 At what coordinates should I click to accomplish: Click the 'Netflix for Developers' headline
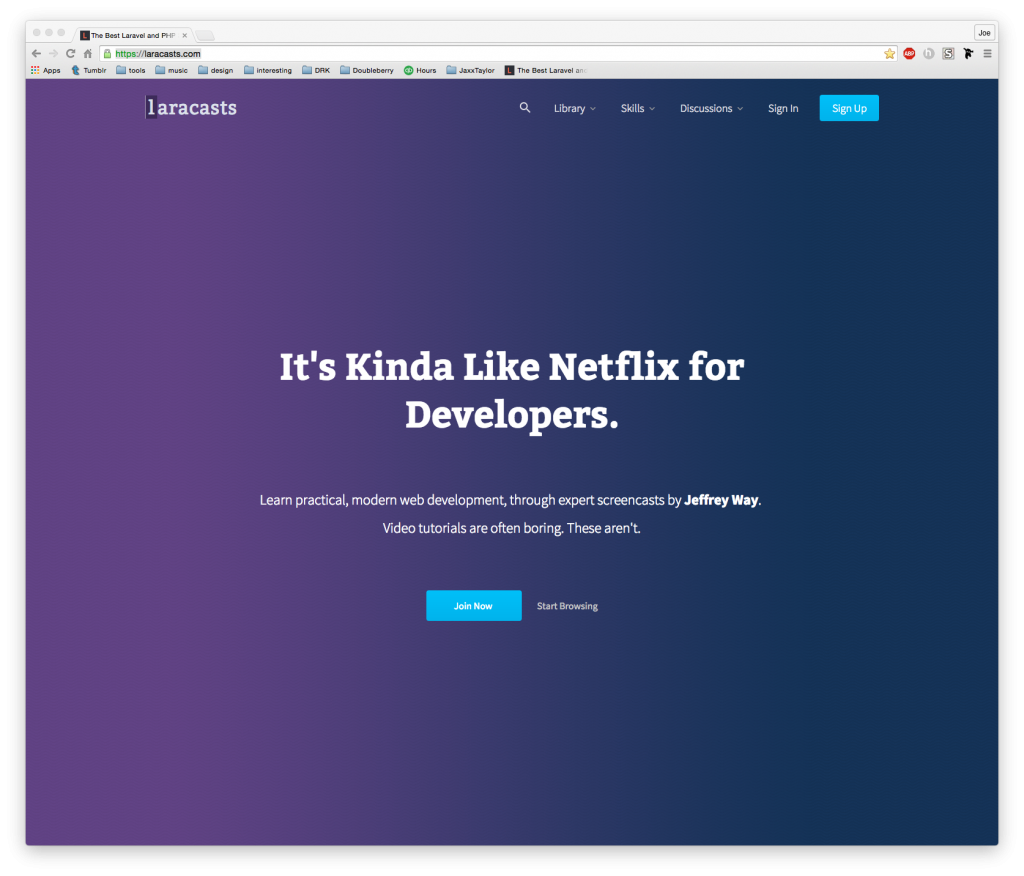[512, 391]
